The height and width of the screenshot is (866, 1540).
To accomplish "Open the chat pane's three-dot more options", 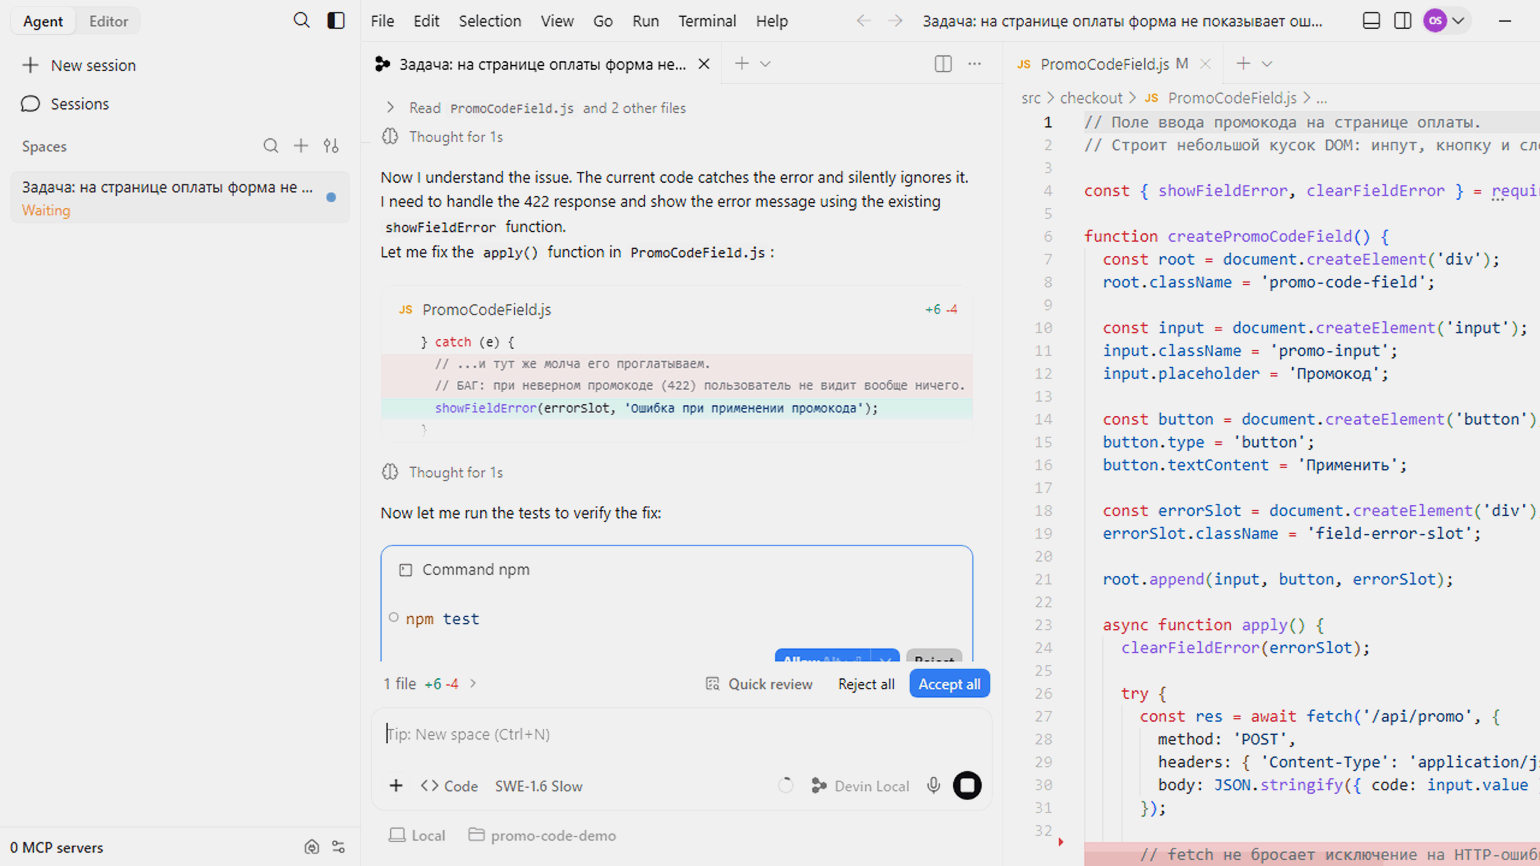I will [x=975, y=64].
